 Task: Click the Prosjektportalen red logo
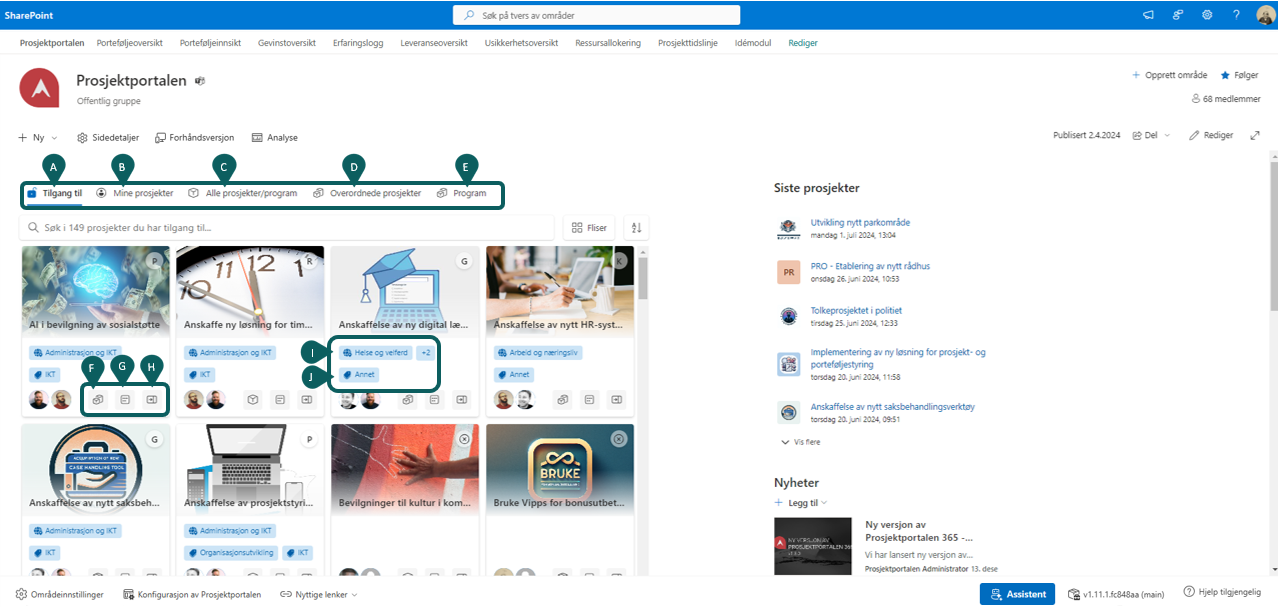point(39,88)
